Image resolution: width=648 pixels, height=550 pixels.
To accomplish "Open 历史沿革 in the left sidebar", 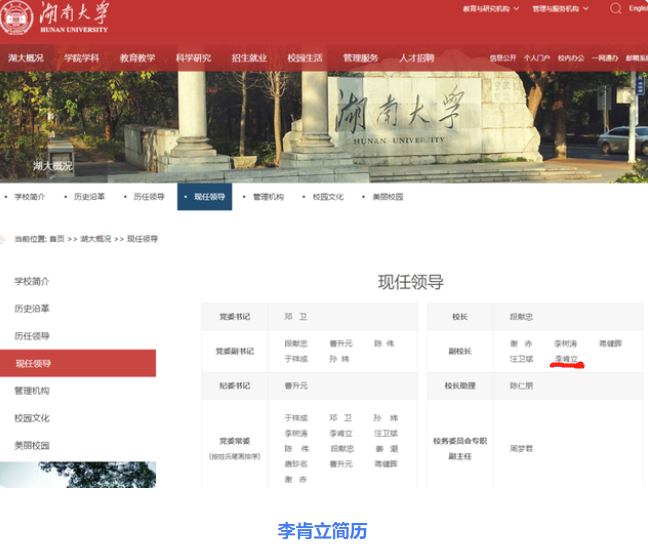I will click(x=32, y=309).
